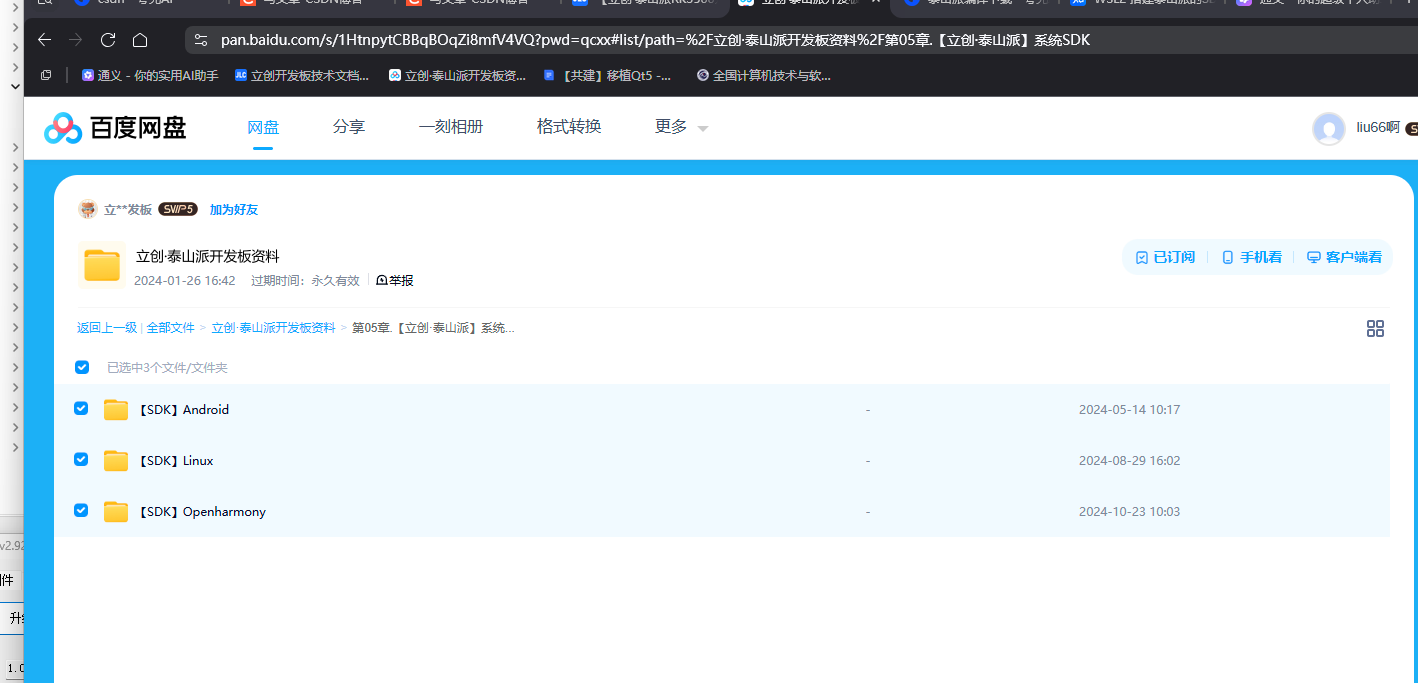The width and height of the screenshot is (1418, 683).
Task: Open the 通义 AI助手 bookmark
Action: pyautogui.click(x=150, y=75)
